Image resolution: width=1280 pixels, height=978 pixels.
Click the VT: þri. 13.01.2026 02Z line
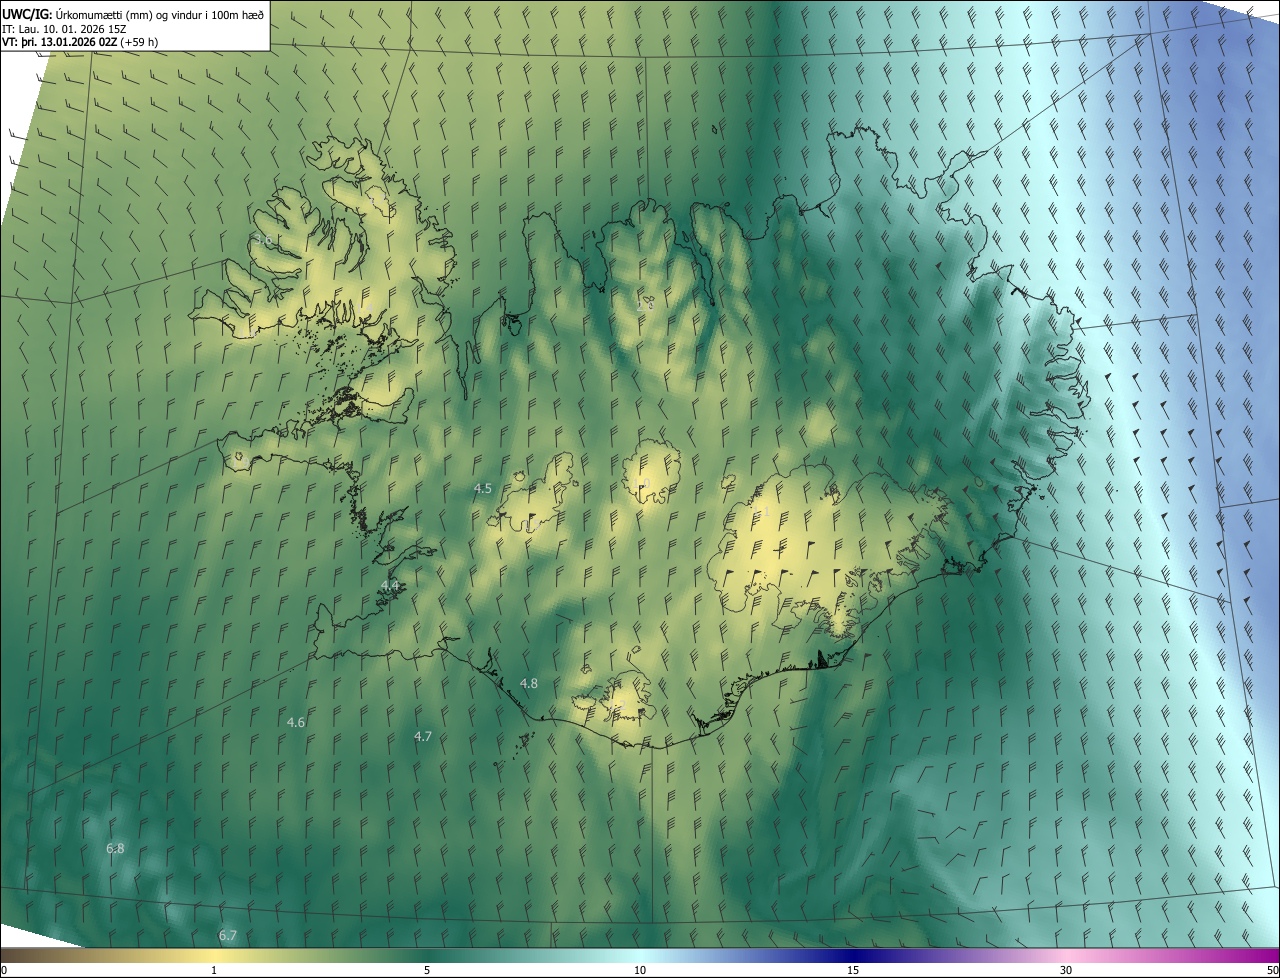[x=81, y=42]
